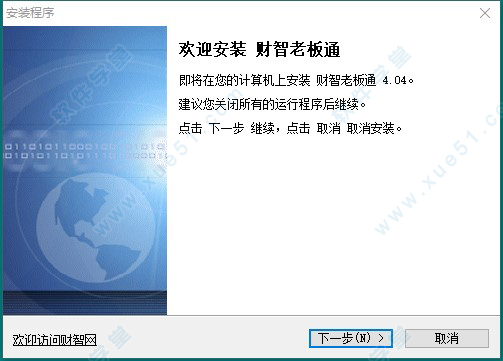Click the 安装程序 window title
Viewport: 503px width, 361px height.
[x=30, y=13]
